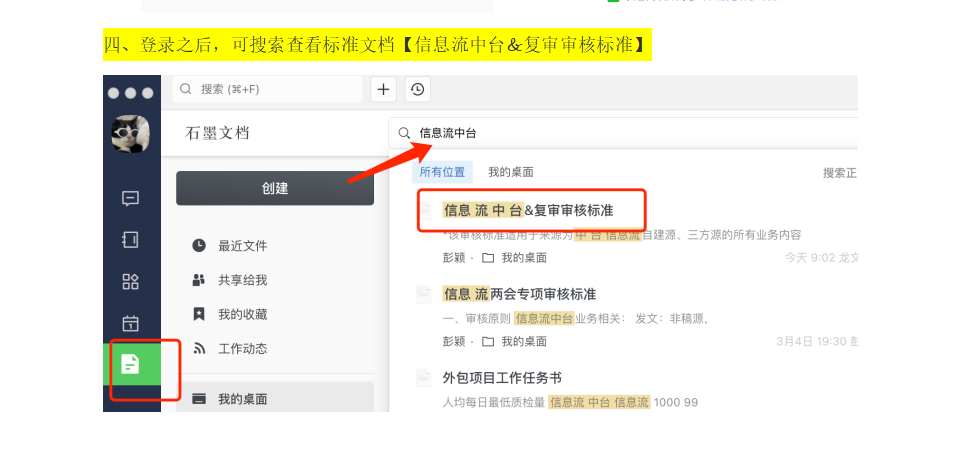Click the yellow highlighted heading 四、登录之后

[x=377, y=45]
